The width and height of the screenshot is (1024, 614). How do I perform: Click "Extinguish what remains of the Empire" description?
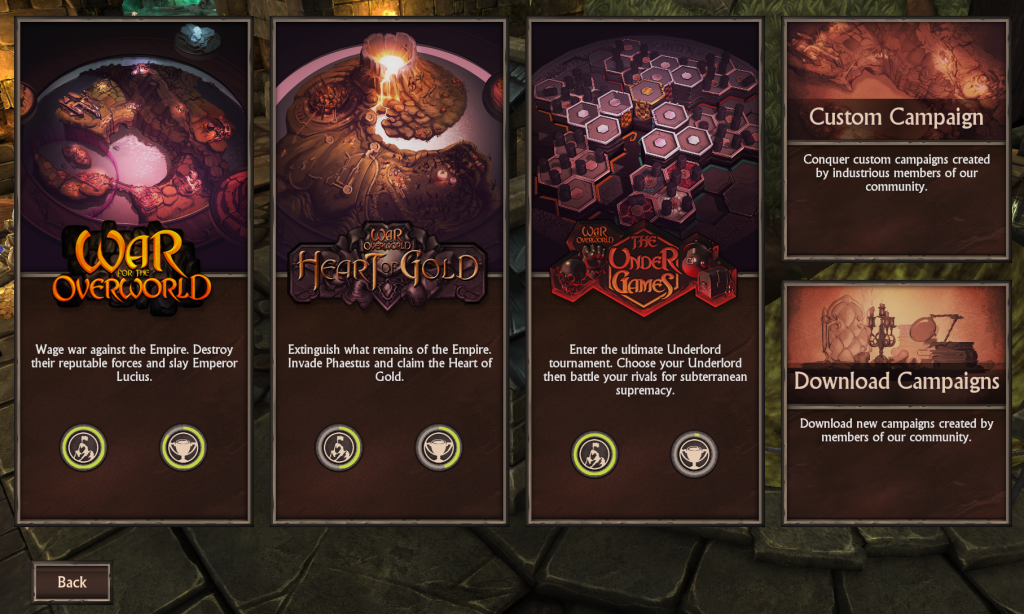[x=390, y=363]
